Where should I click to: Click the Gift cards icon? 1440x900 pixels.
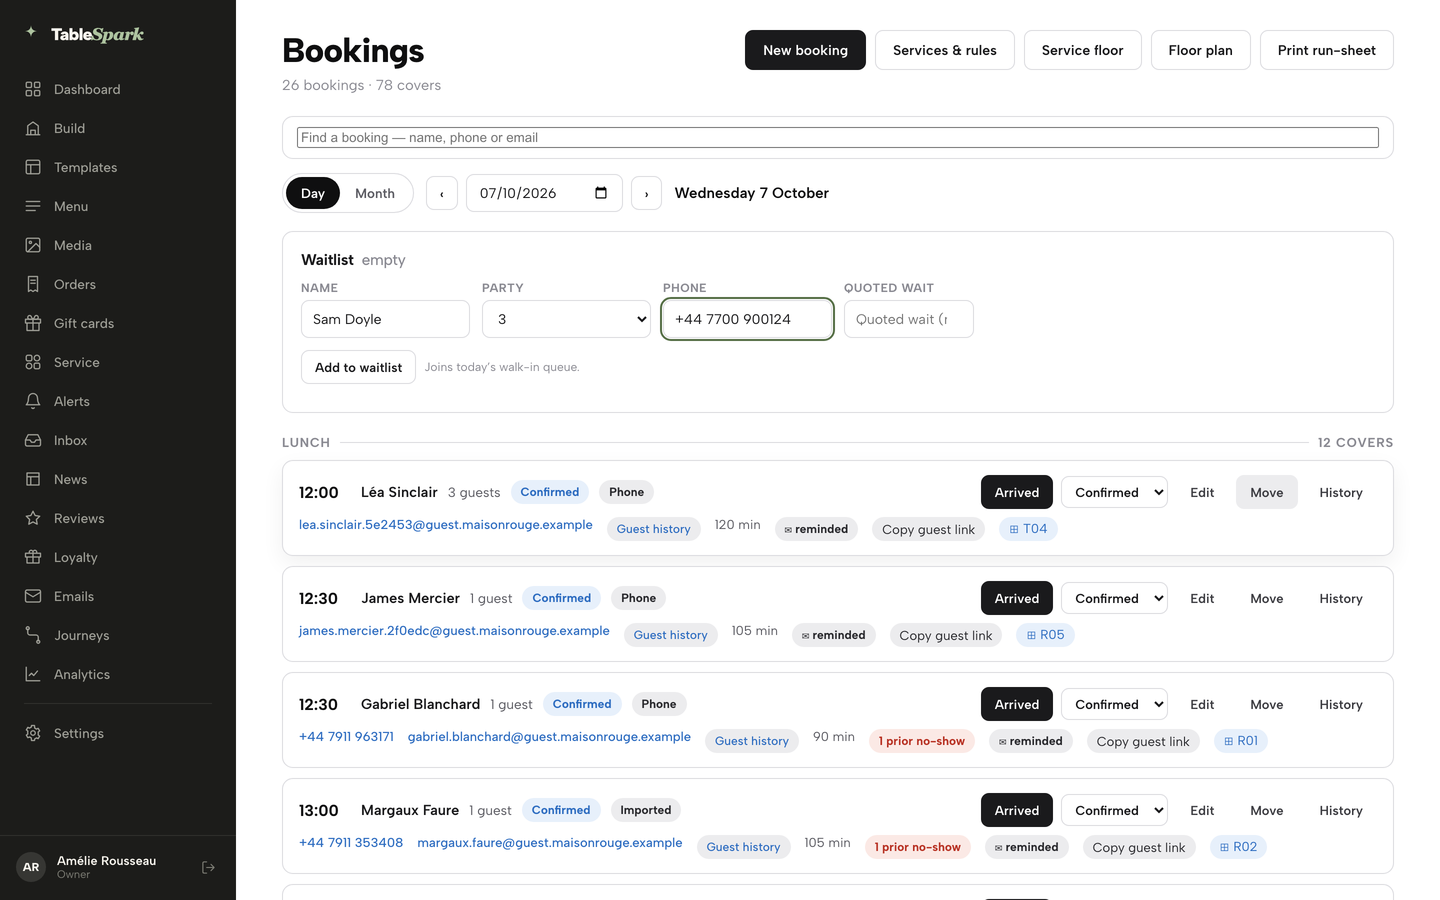tap(33, 323)
